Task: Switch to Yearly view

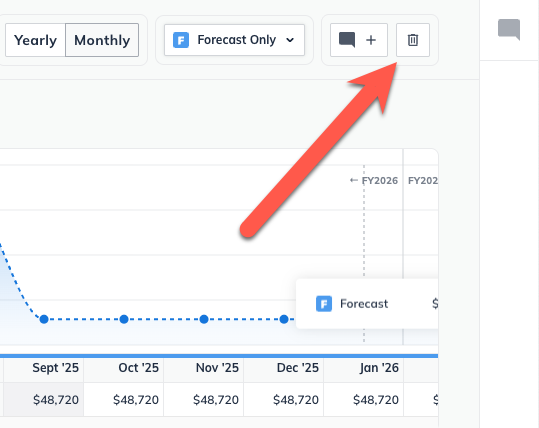Action: pos(35,40)
